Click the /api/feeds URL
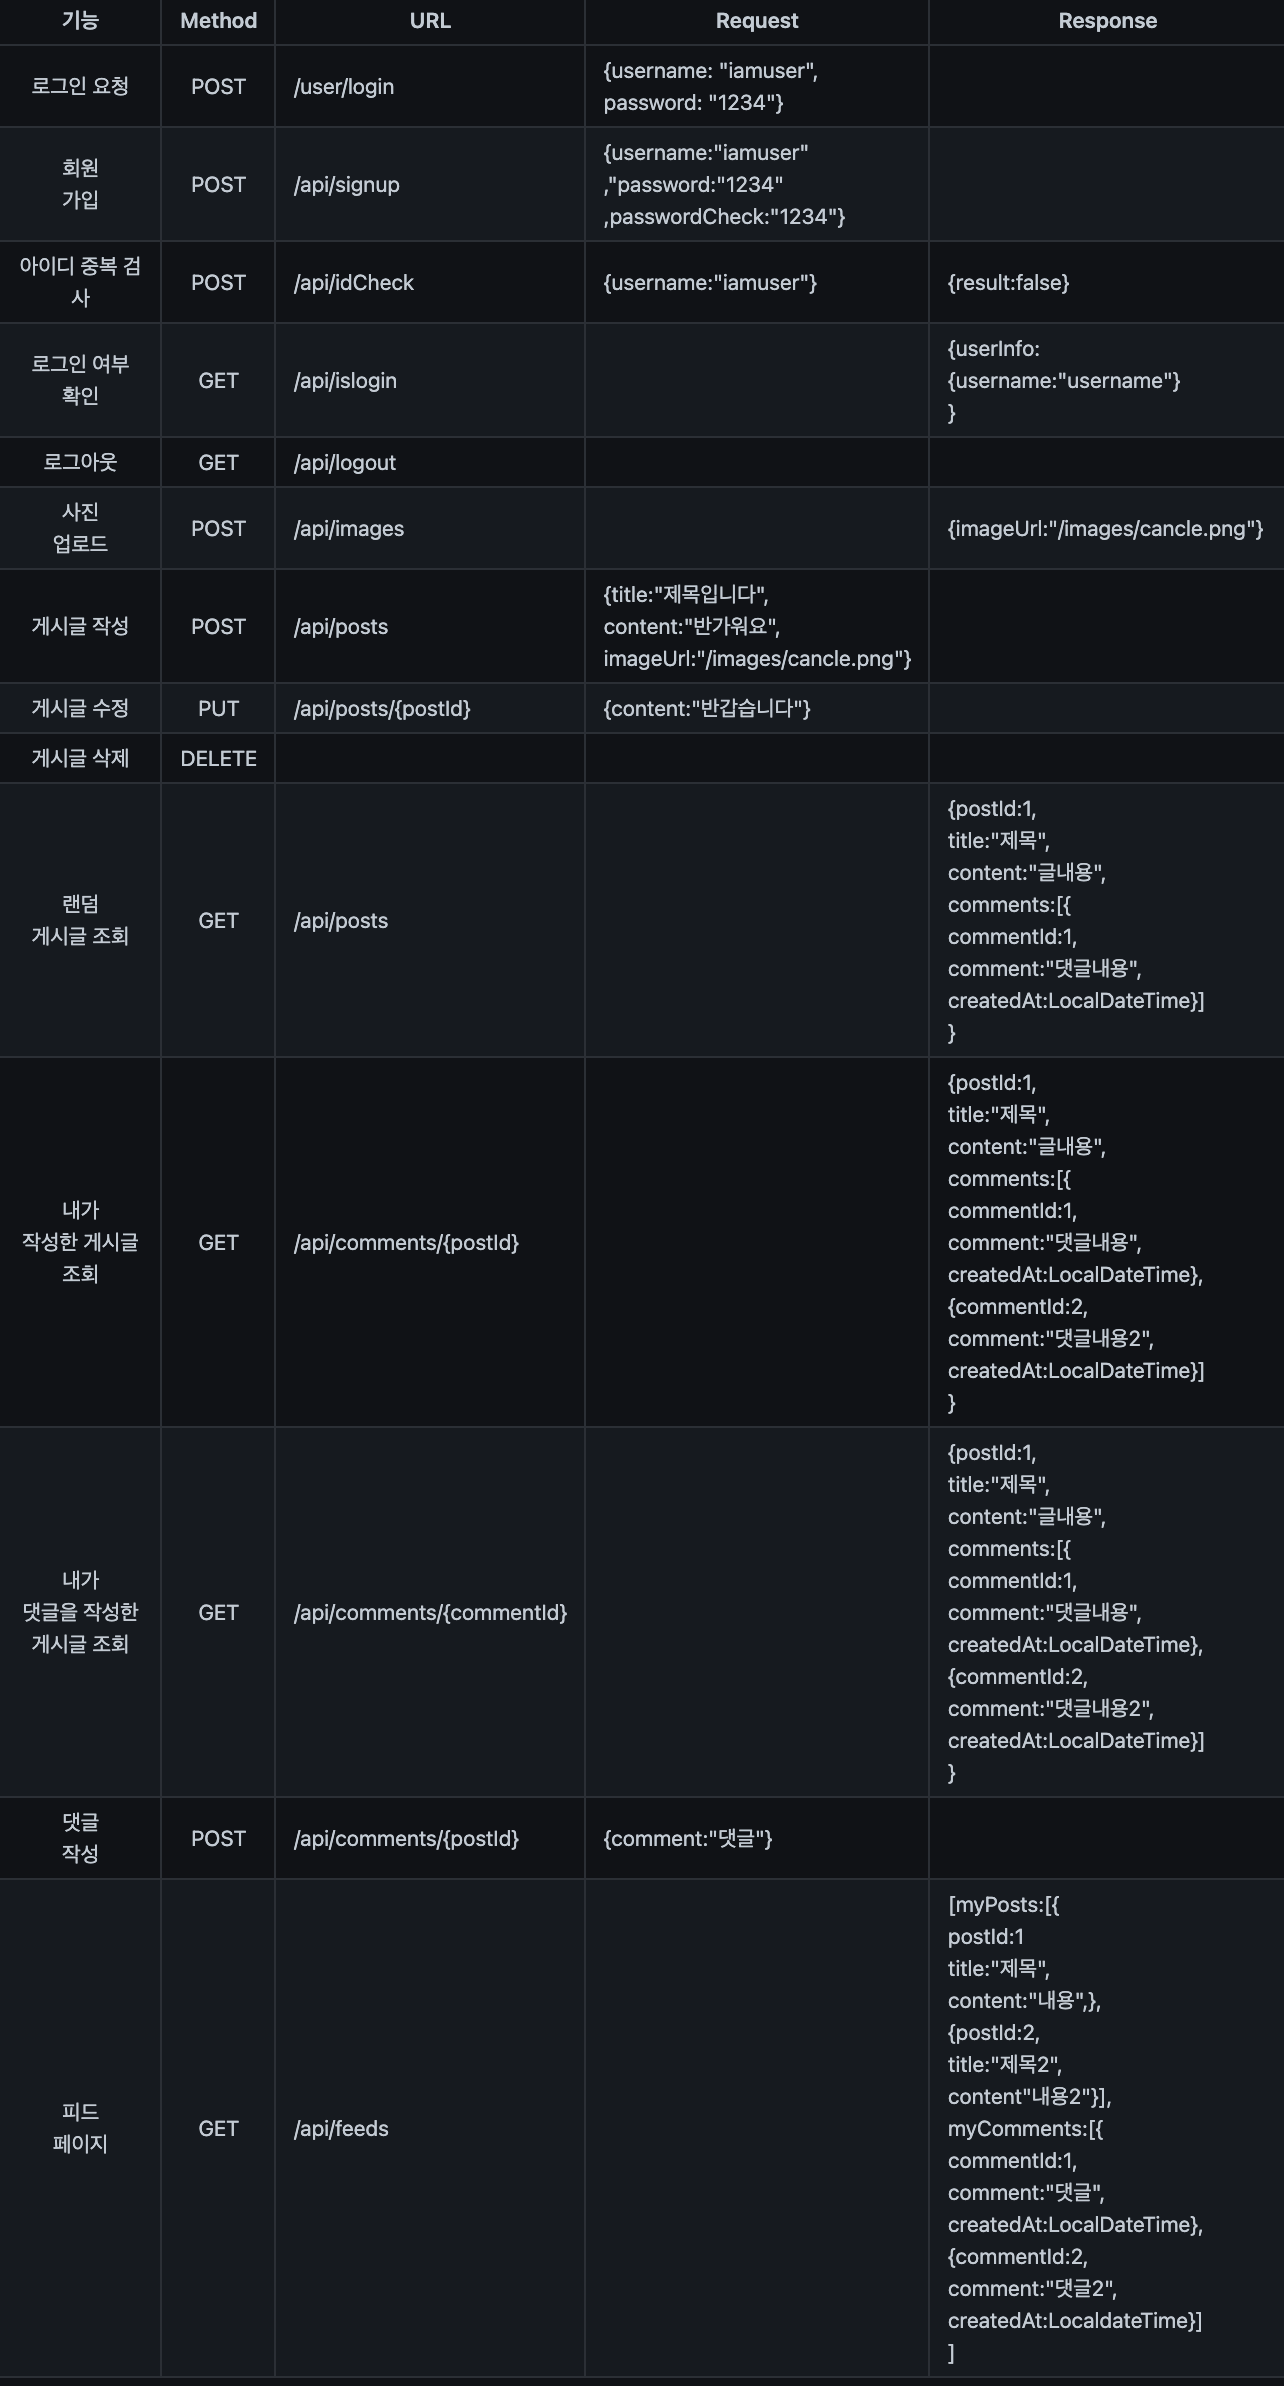The width and height of the screenshot is (1284, 2386). pyautogui.click(x=341, y=2129)
